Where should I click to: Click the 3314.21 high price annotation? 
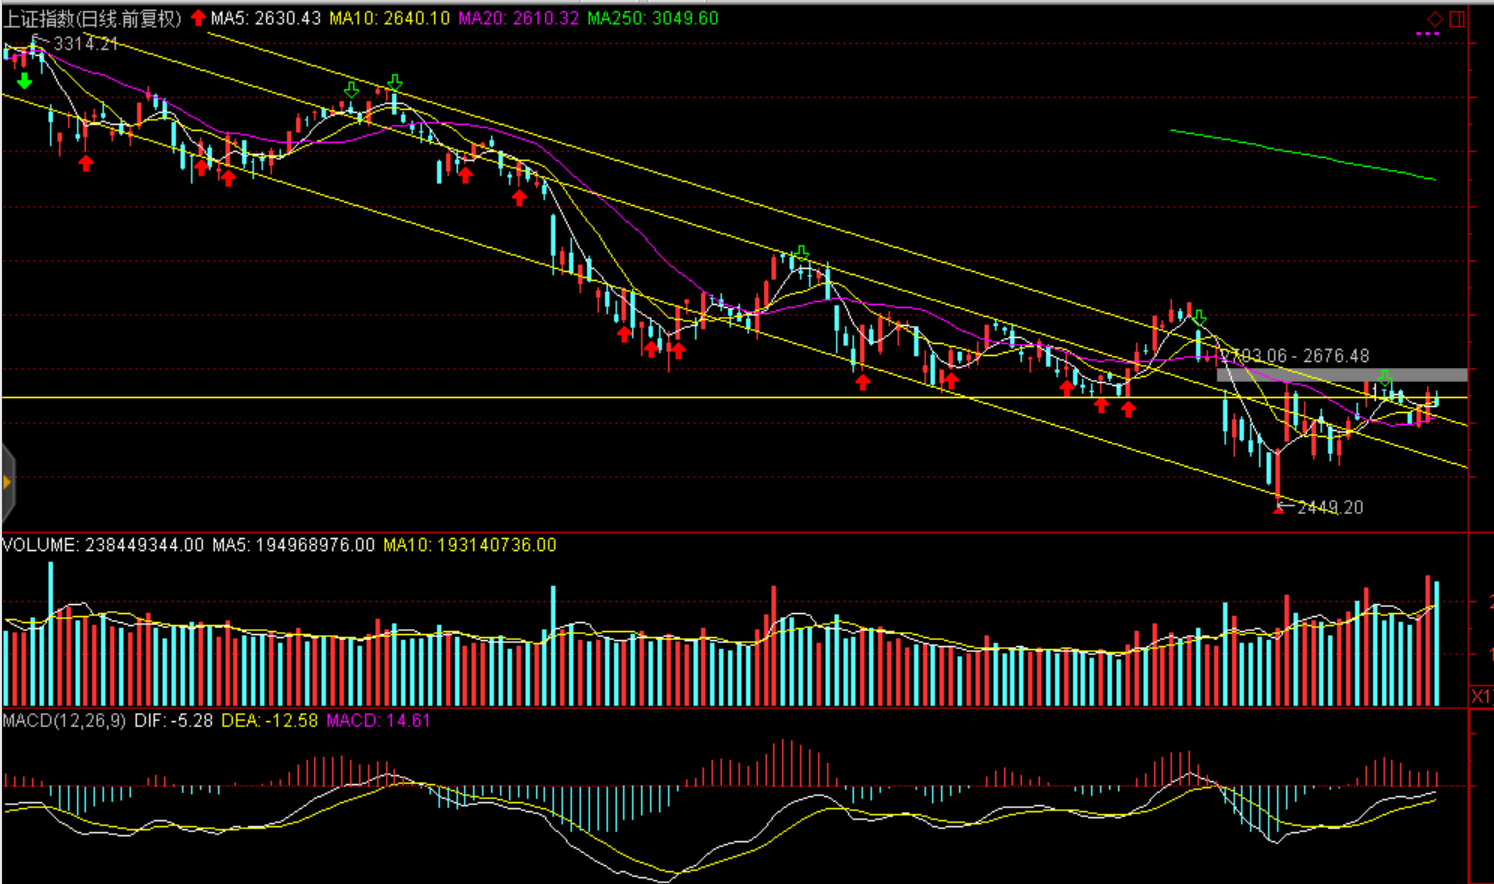pos(85,43)
